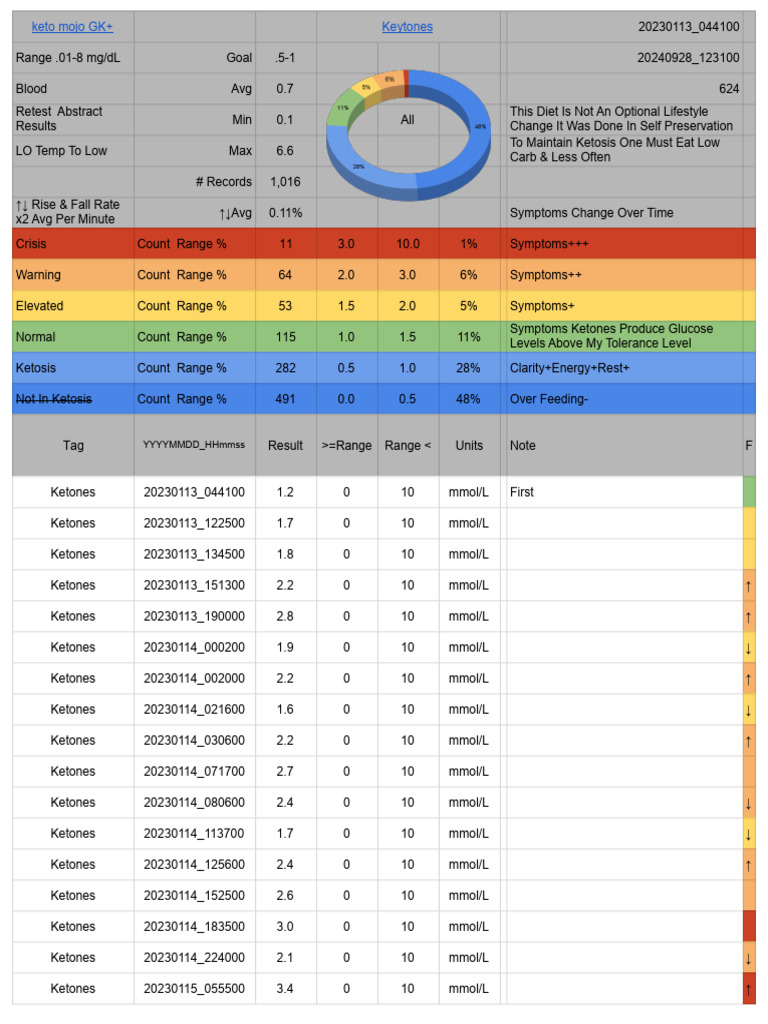768x1024 pixels.
Task: Select the "Symptoms+++" cell
Action: pyautogui.click(x=625, y=244)
